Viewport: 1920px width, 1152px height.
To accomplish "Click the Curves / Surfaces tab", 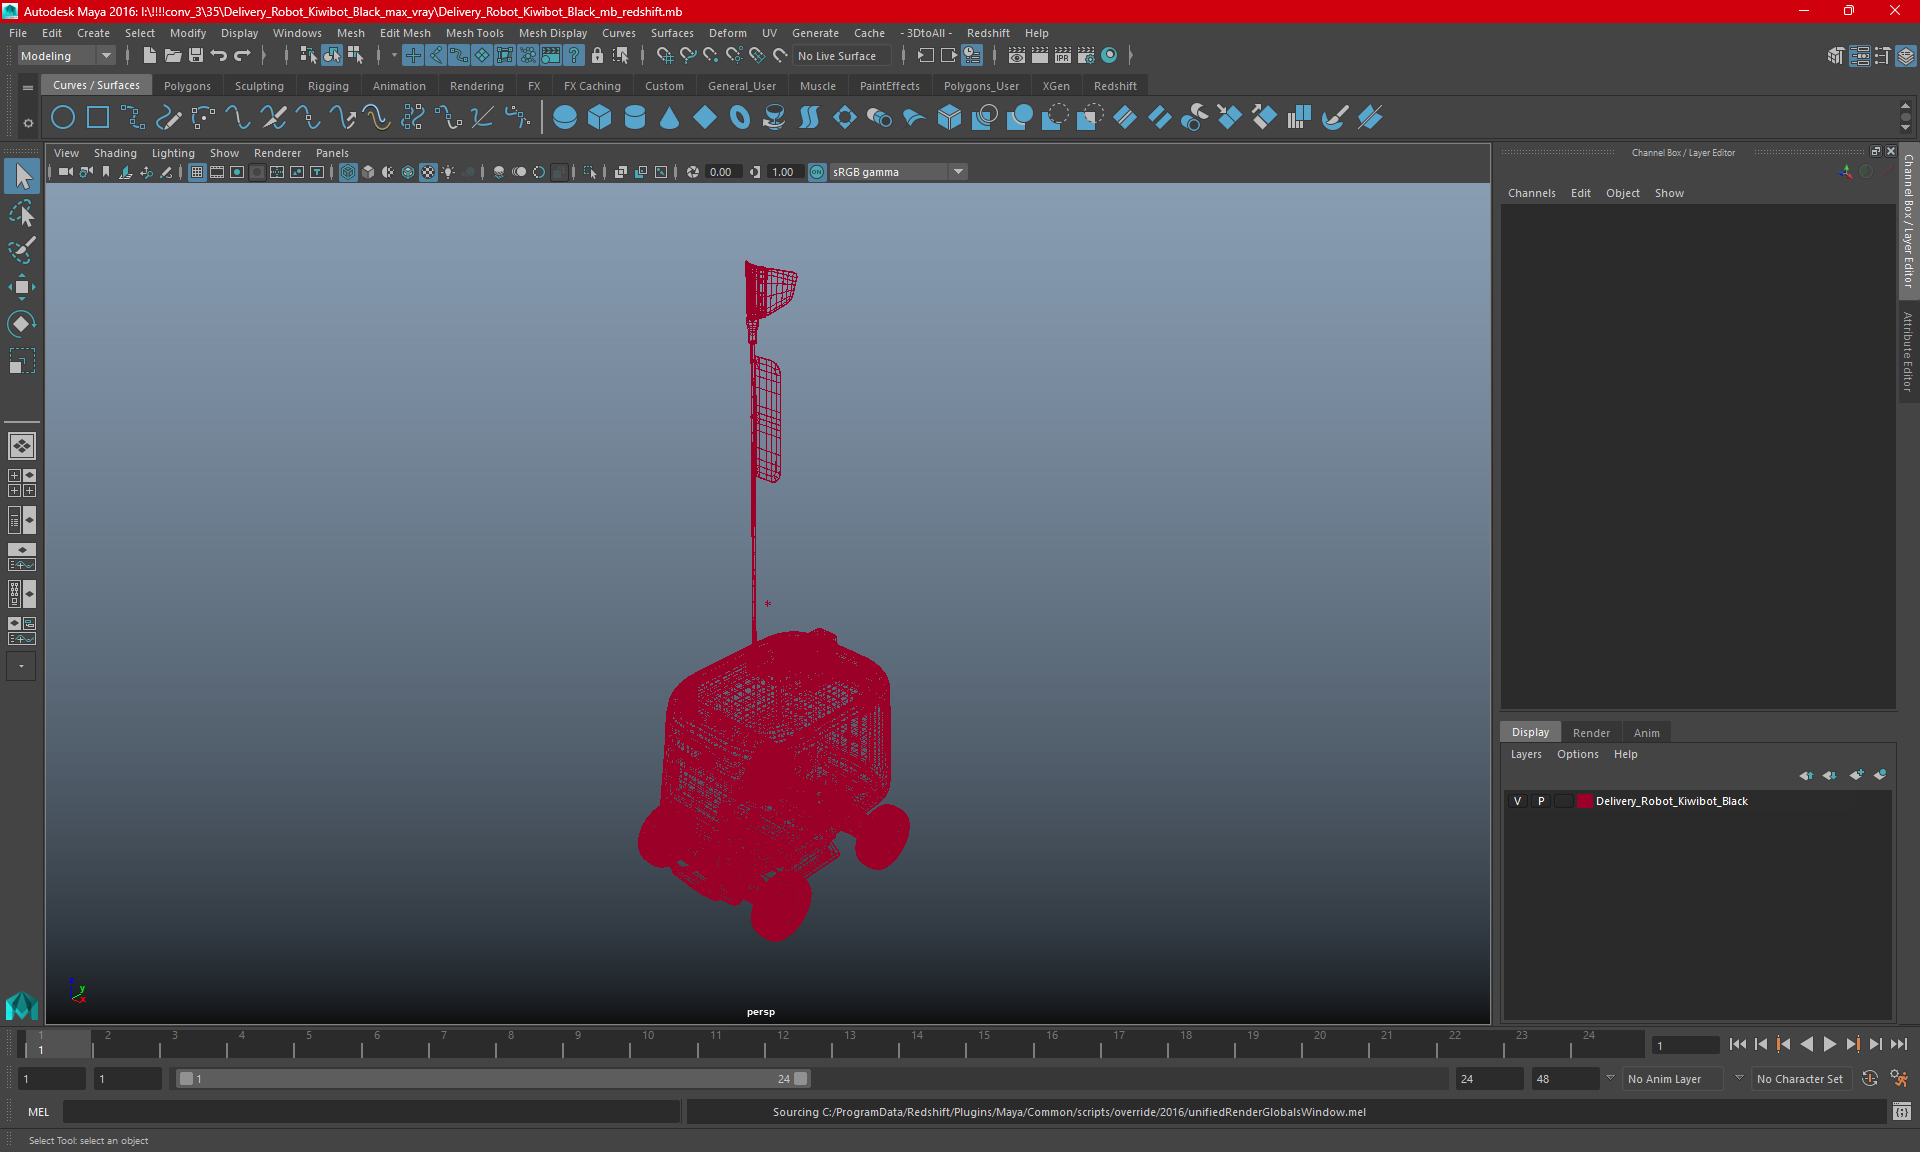I will coord(96,86).
